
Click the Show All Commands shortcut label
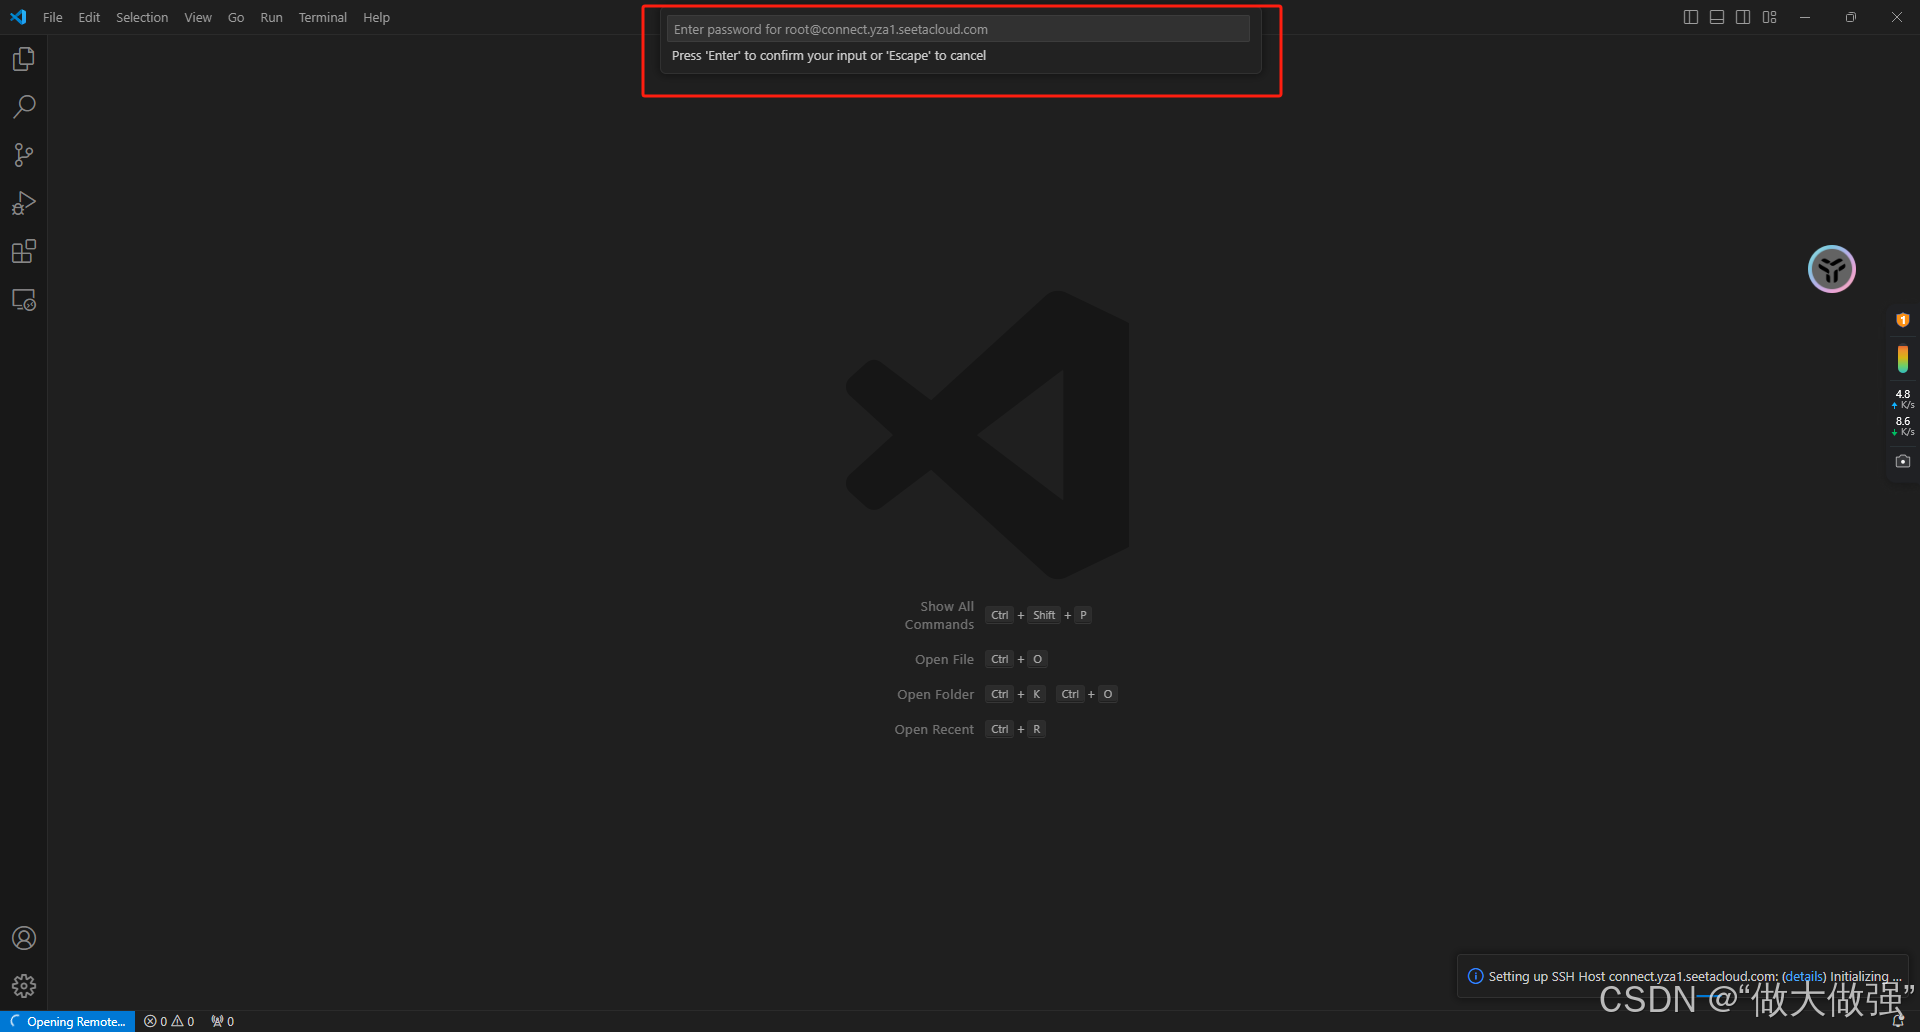(939, 615)
